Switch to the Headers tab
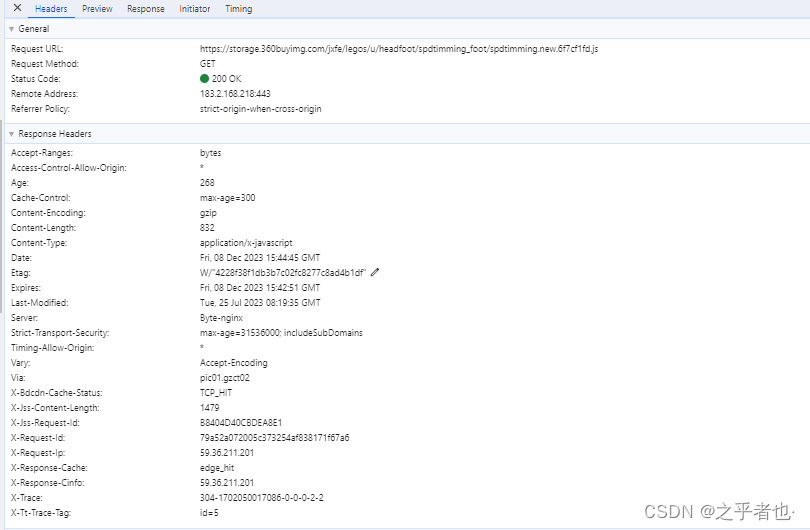 (x=51, y=9)
